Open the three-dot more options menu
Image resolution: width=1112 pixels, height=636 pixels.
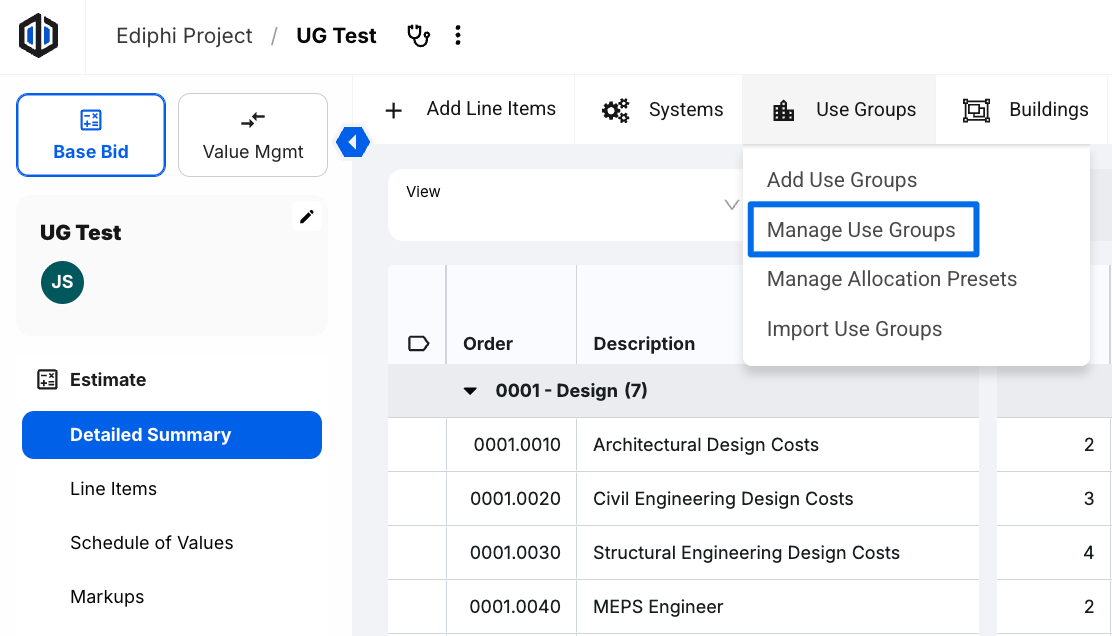[458, 35]
